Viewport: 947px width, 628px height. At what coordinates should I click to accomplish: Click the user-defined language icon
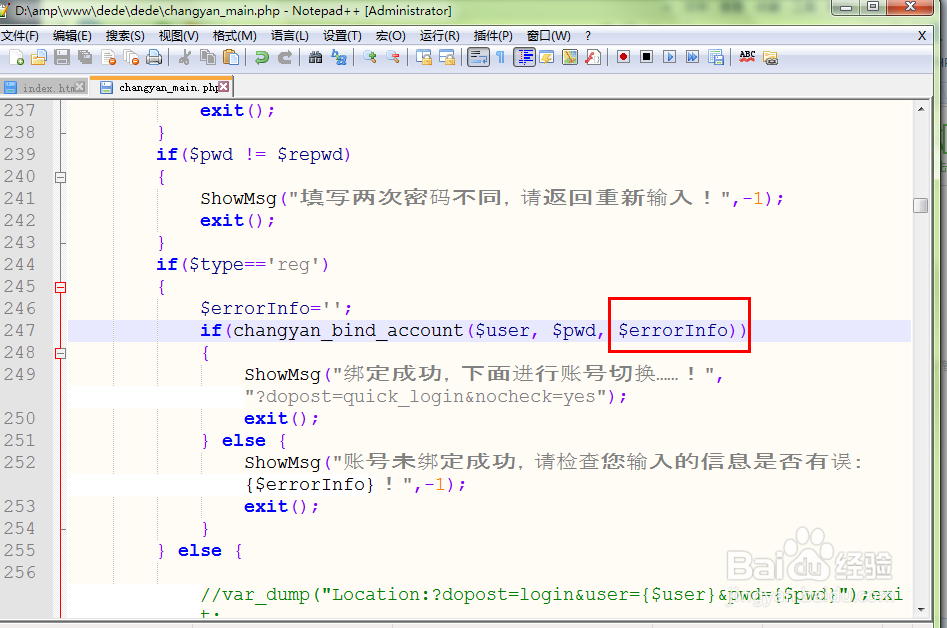(547, 57)
